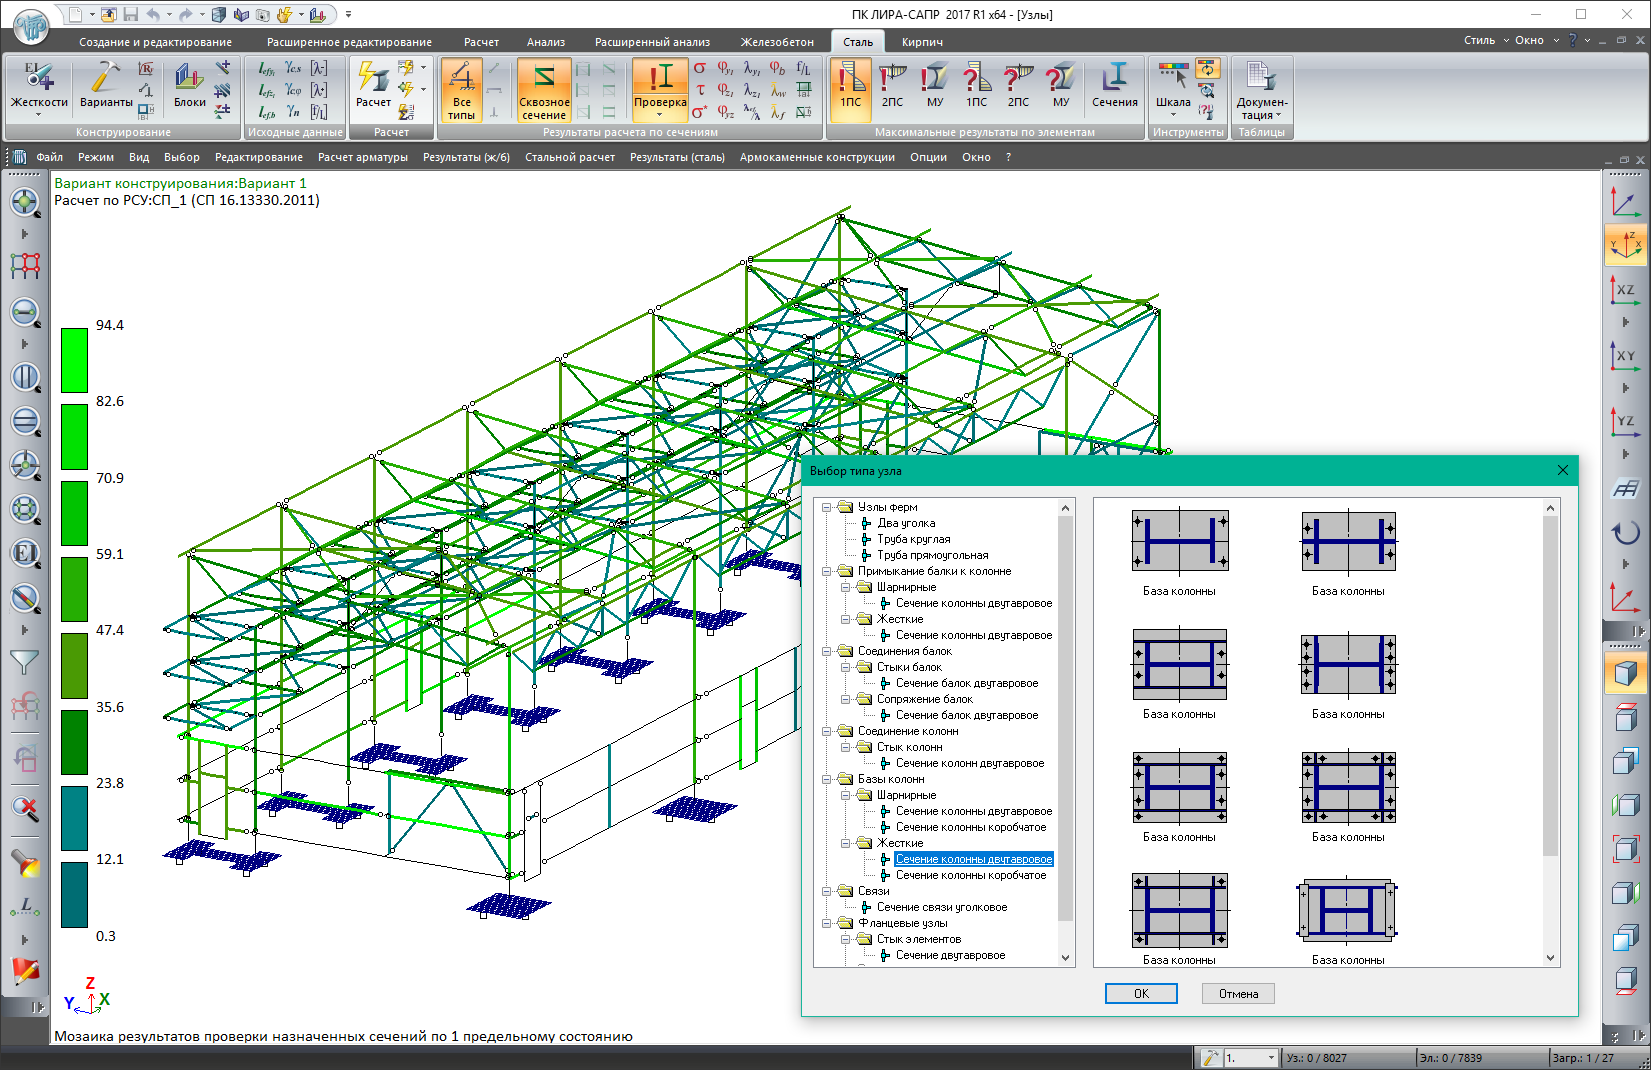Viewport: 1651px width, 1070px height.
Task: Run the steel Расчет calculation
Action: 373,86
